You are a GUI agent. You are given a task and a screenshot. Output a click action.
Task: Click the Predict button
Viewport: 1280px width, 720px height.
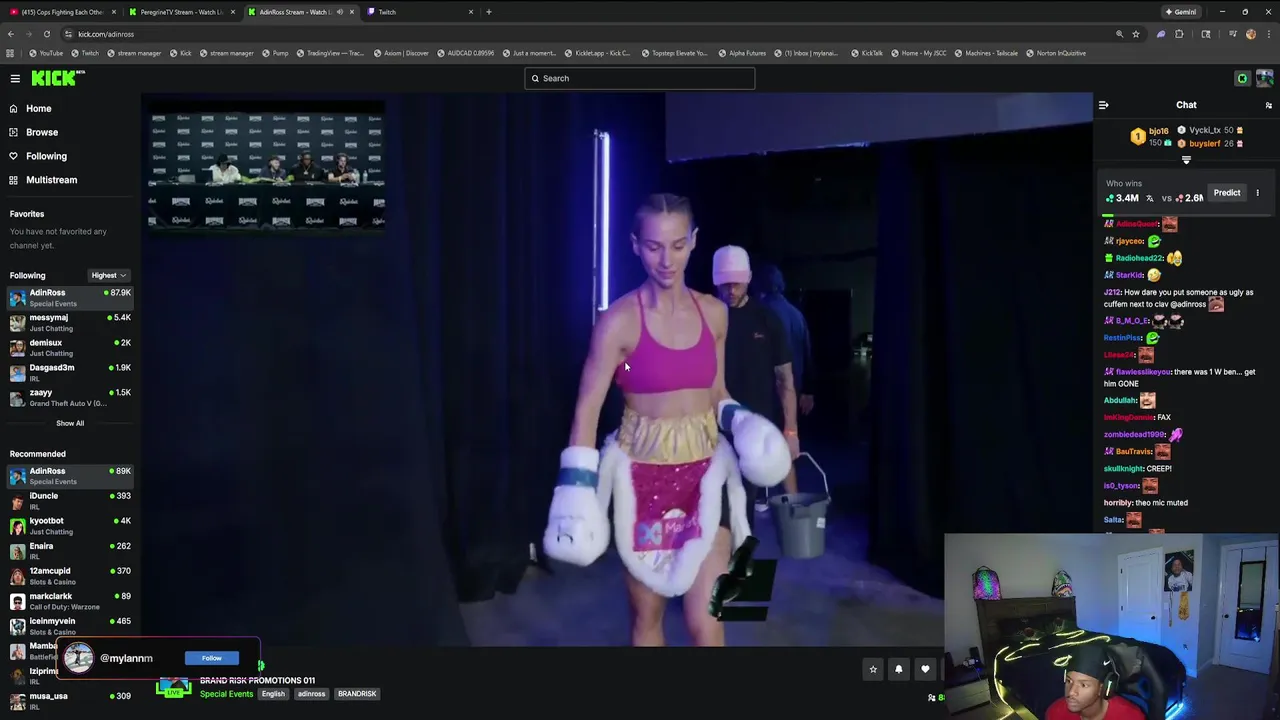tap(1227, 193)
